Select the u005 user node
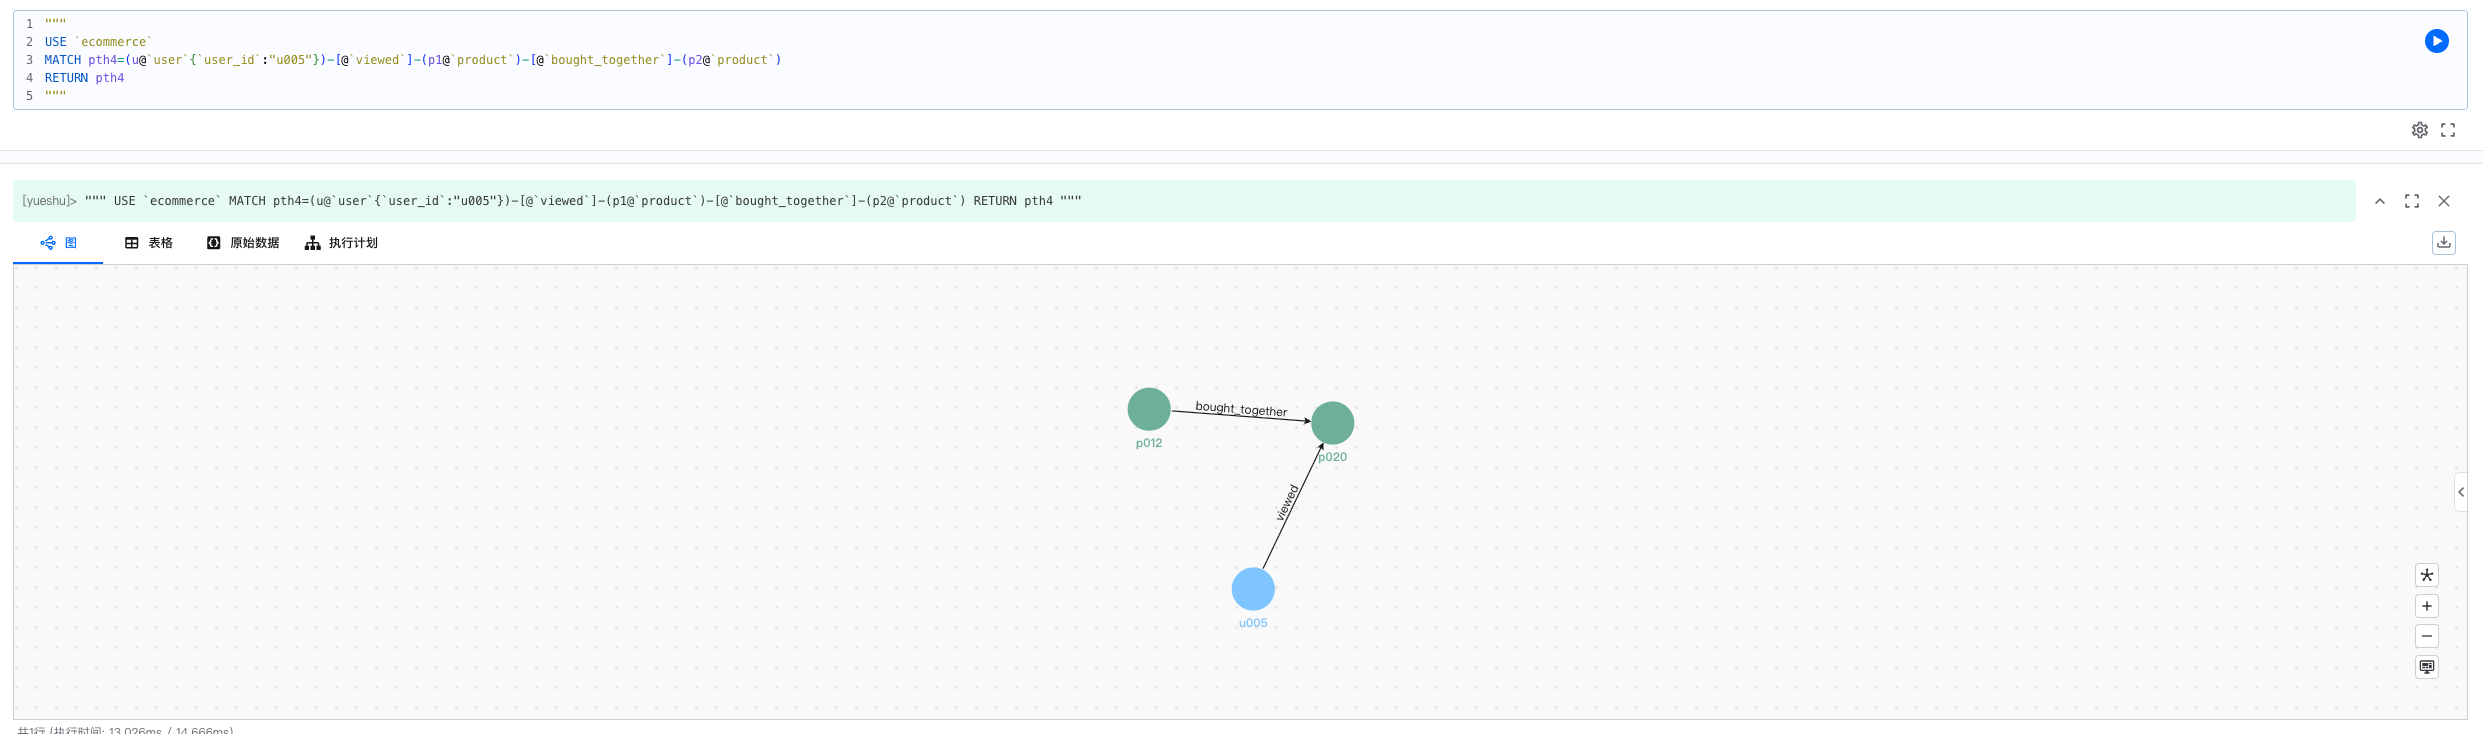This screenshot has width=2483, height=734. click(x=1253, y=589)
